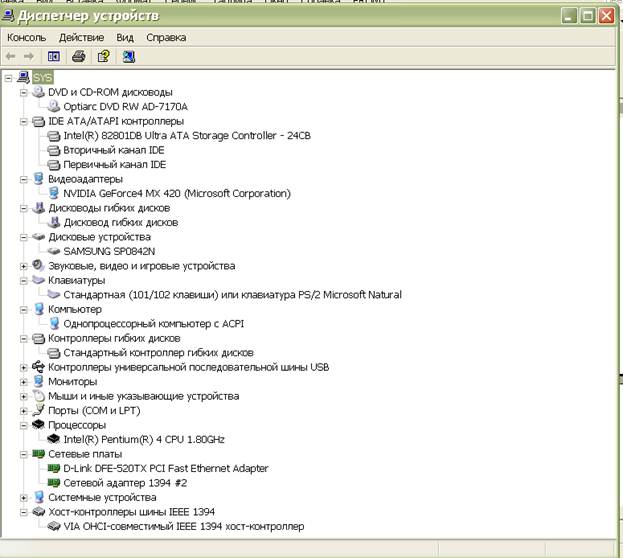
Task: Toggle the console tree pane icon
Action: click(54, 56)
